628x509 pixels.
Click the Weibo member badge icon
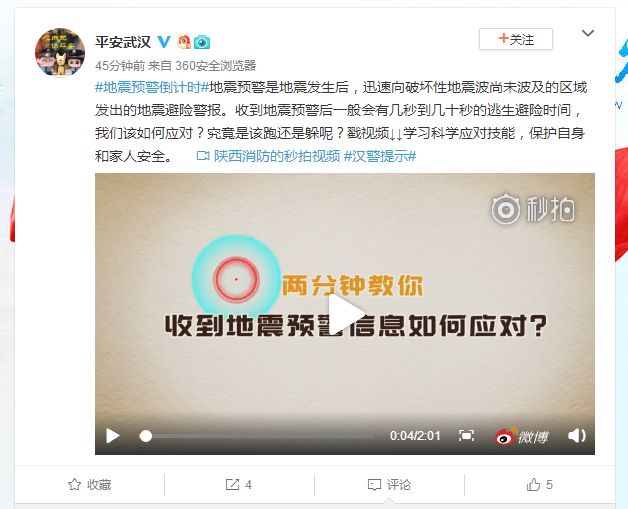[184, 42]
